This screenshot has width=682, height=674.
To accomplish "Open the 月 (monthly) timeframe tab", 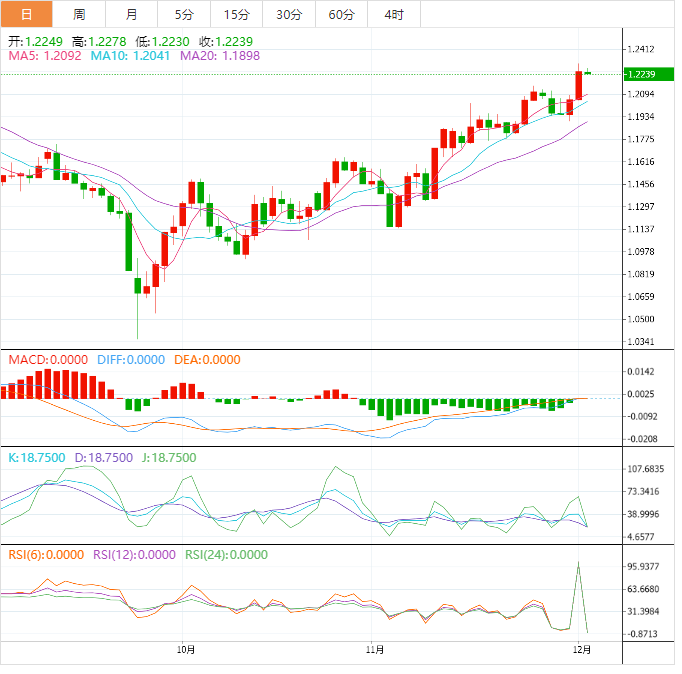I will tap(132, 14).
